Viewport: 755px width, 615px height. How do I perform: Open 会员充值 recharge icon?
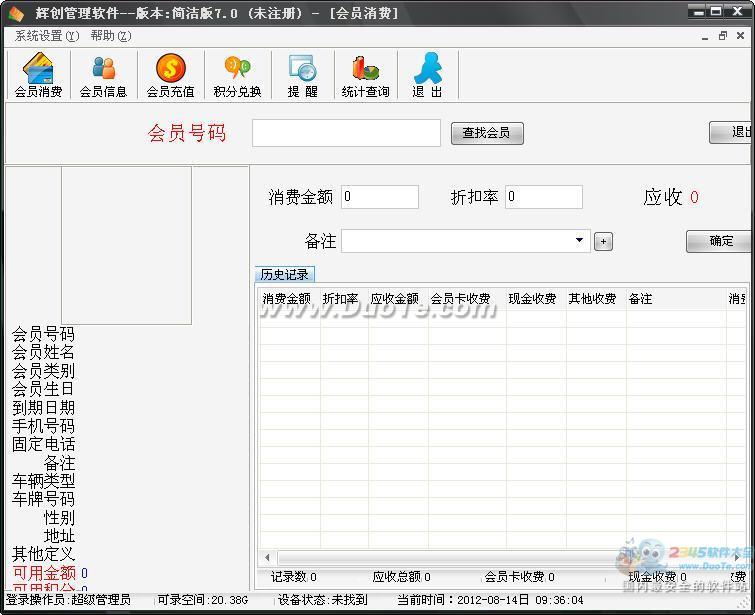pos(170,75)
